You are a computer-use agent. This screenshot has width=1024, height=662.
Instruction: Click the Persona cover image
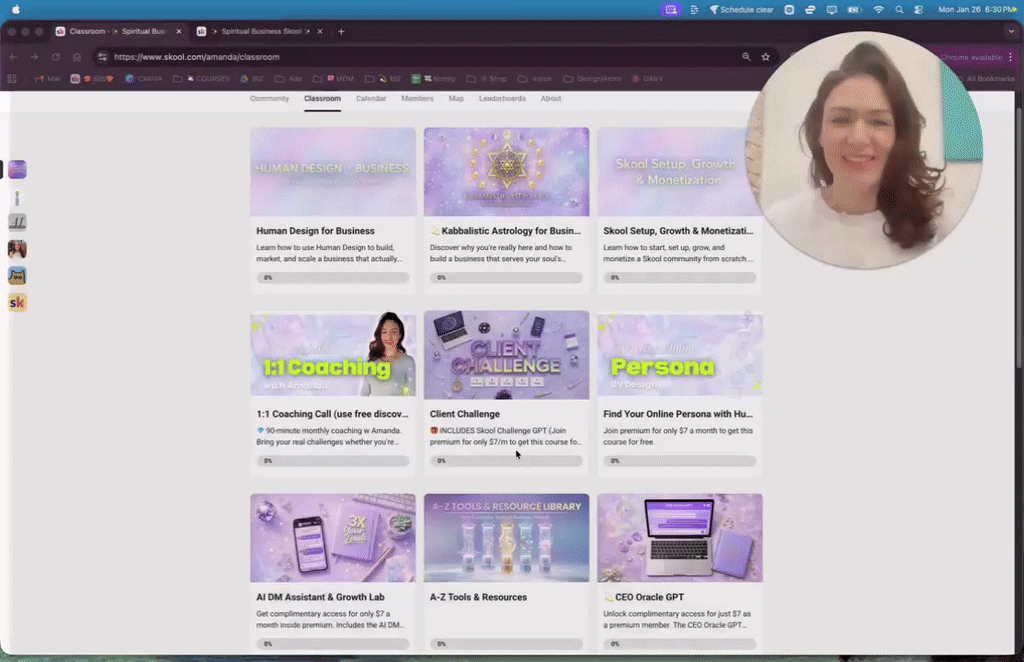tap(680, 355)
